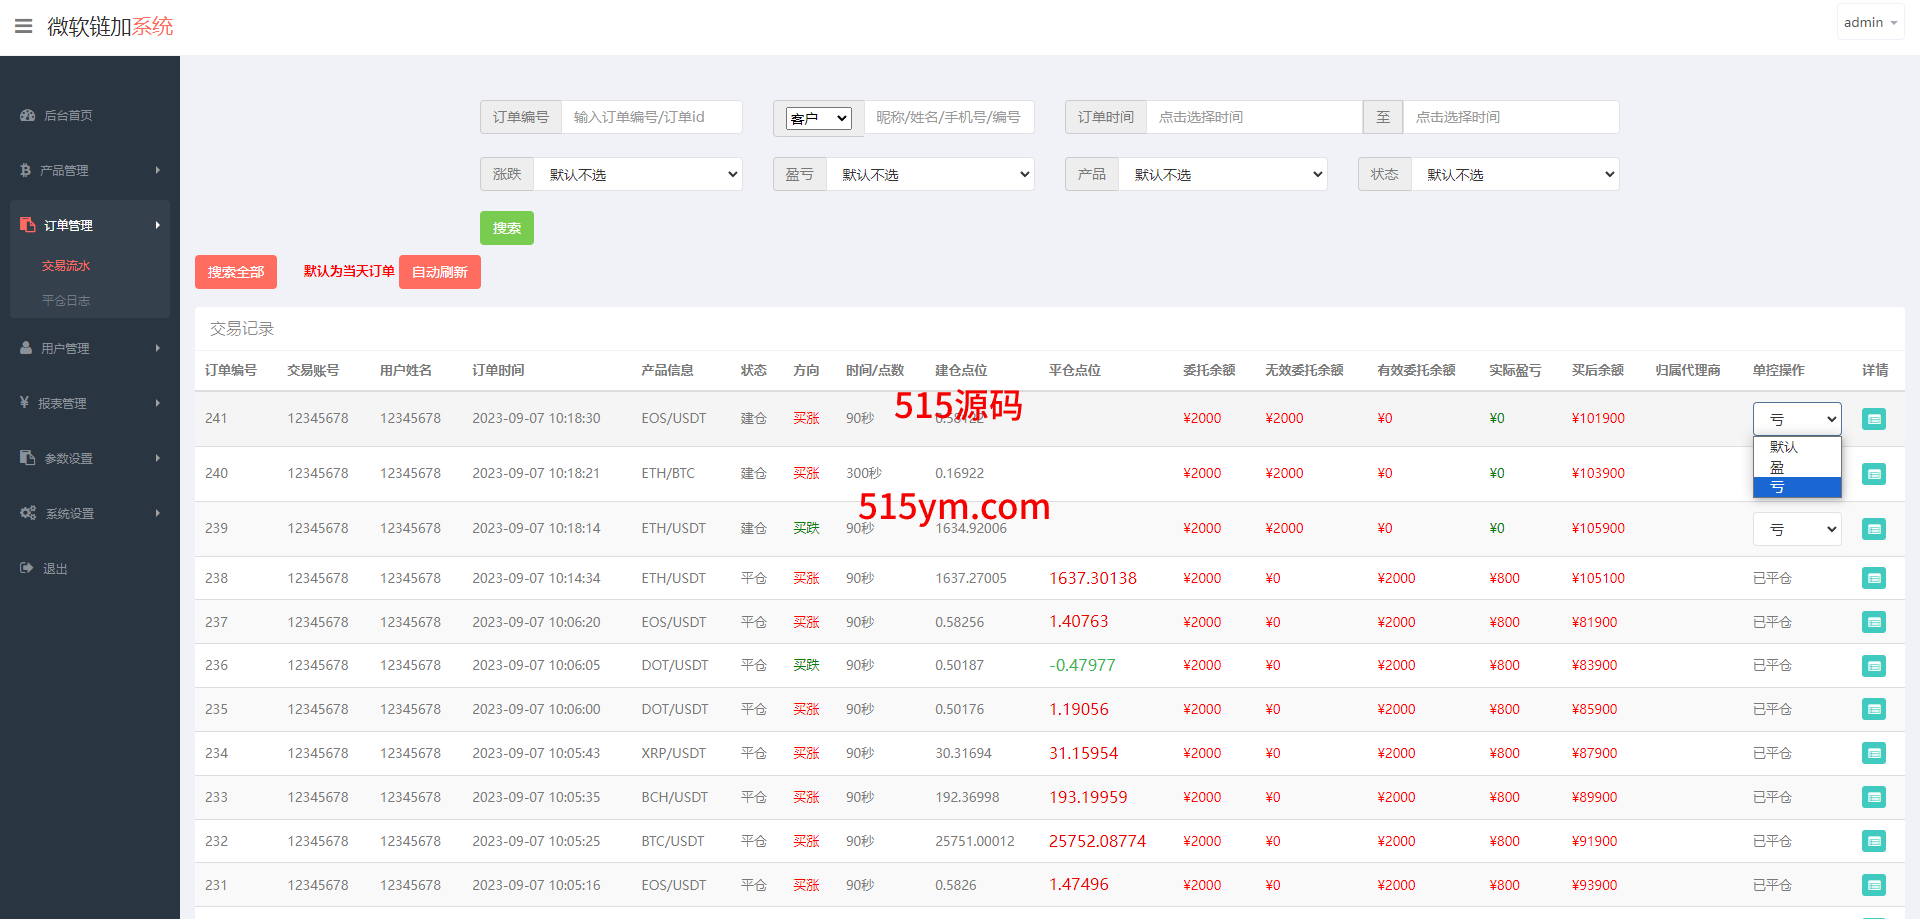Viewport: 1920px width, 919px height.
Task: Open the 涨跌 filter dropdown
Action: pyautogui.click(x=637, y=174)
